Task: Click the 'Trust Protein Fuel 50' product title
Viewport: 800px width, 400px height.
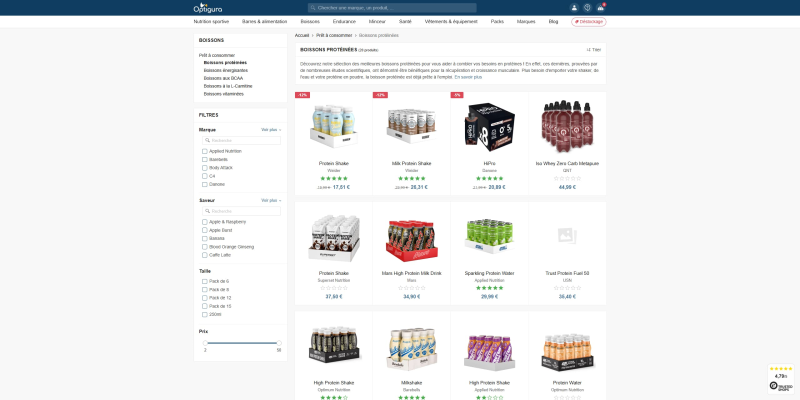Action: 567,273
